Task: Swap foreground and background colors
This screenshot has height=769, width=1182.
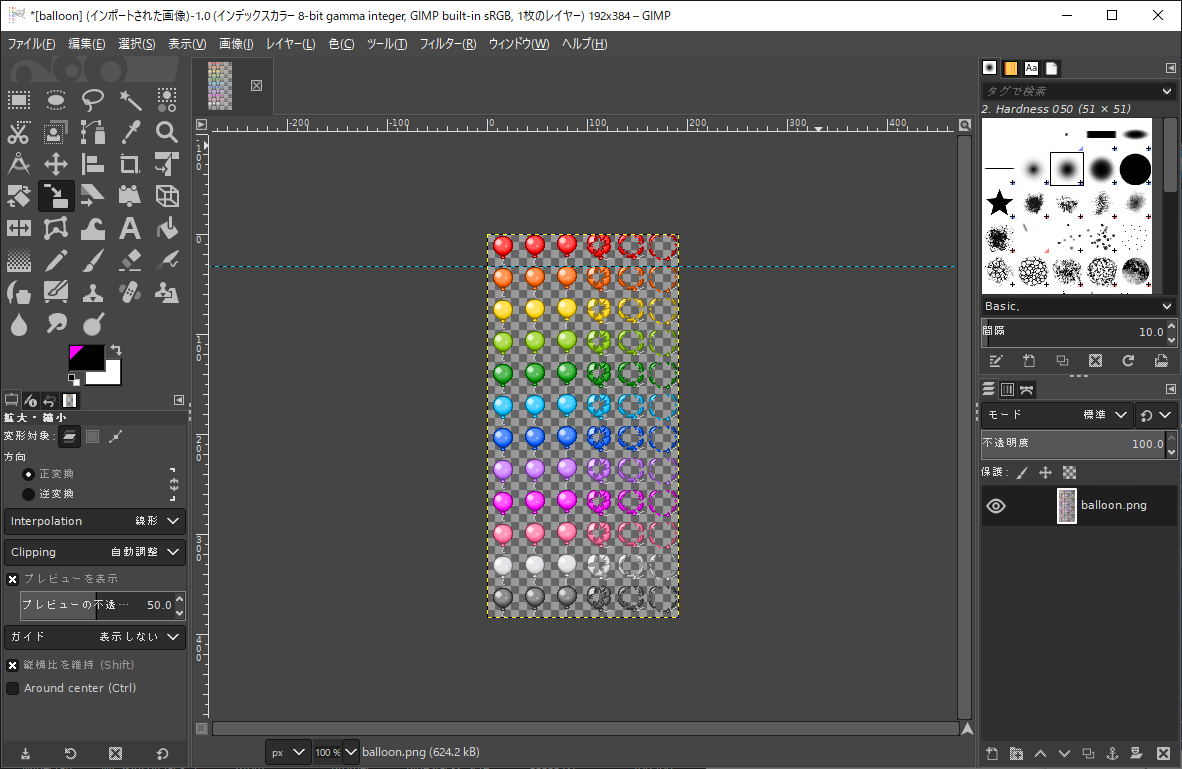Action: [x=115, y=350]
